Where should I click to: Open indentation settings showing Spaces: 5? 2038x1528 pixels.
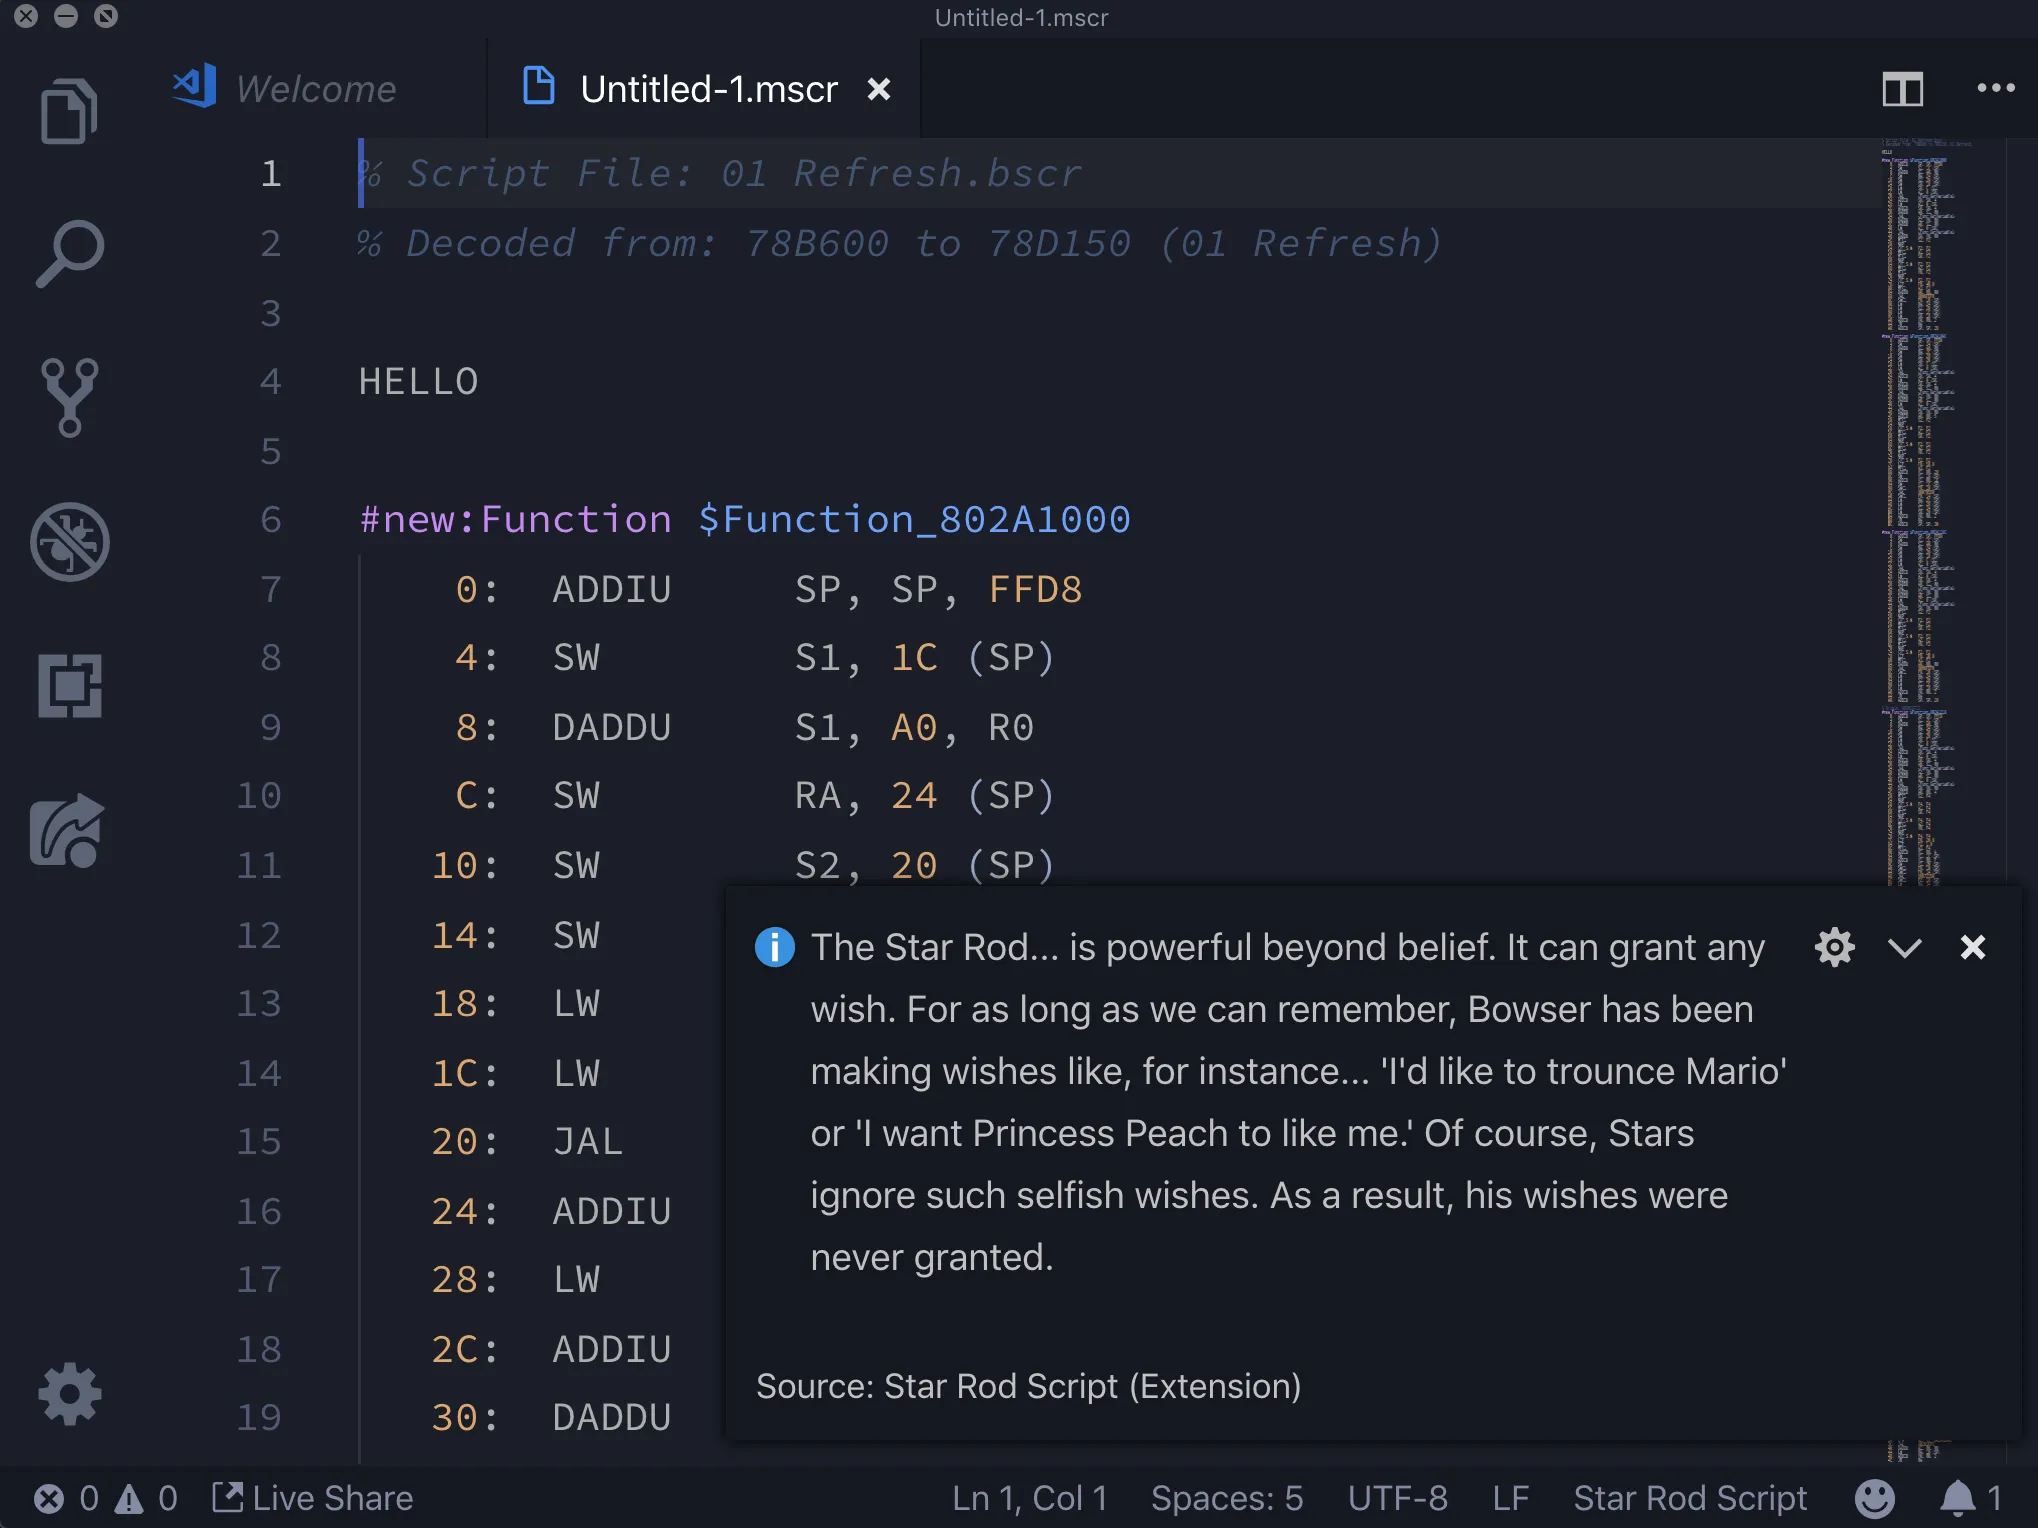tap(1226, 1498)
